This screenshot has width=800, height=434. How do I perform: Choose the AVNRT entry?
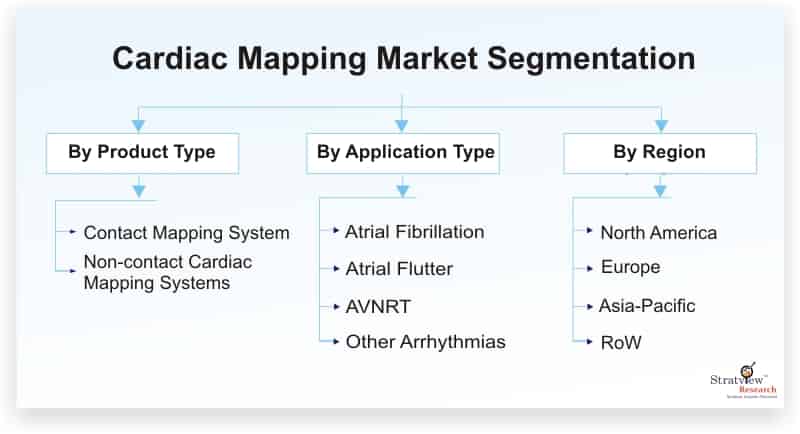pyautogui.click(x=378, y=307)
